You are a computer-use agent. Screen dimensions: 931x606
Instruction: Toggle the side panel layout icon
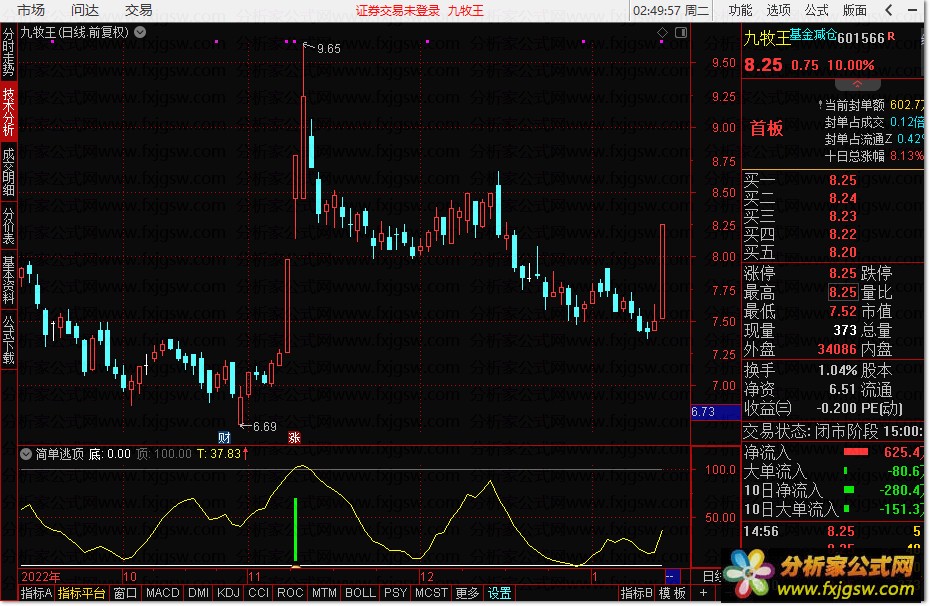pyautogui.click(x=680, y=33)
